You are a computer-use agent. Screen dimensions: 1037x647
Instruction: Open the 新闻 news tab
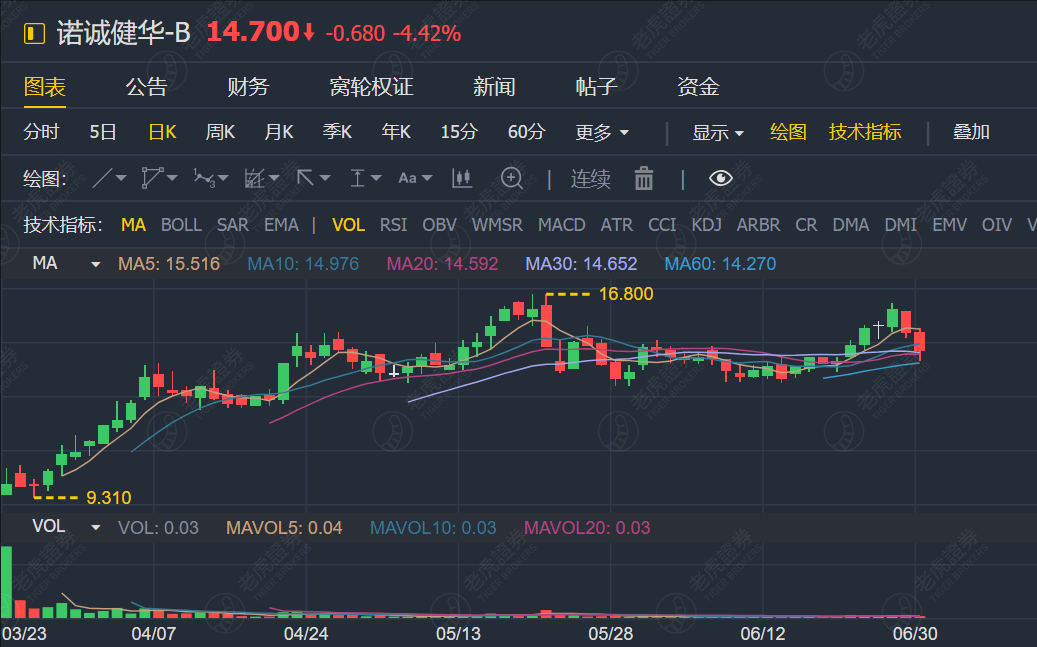494,87
